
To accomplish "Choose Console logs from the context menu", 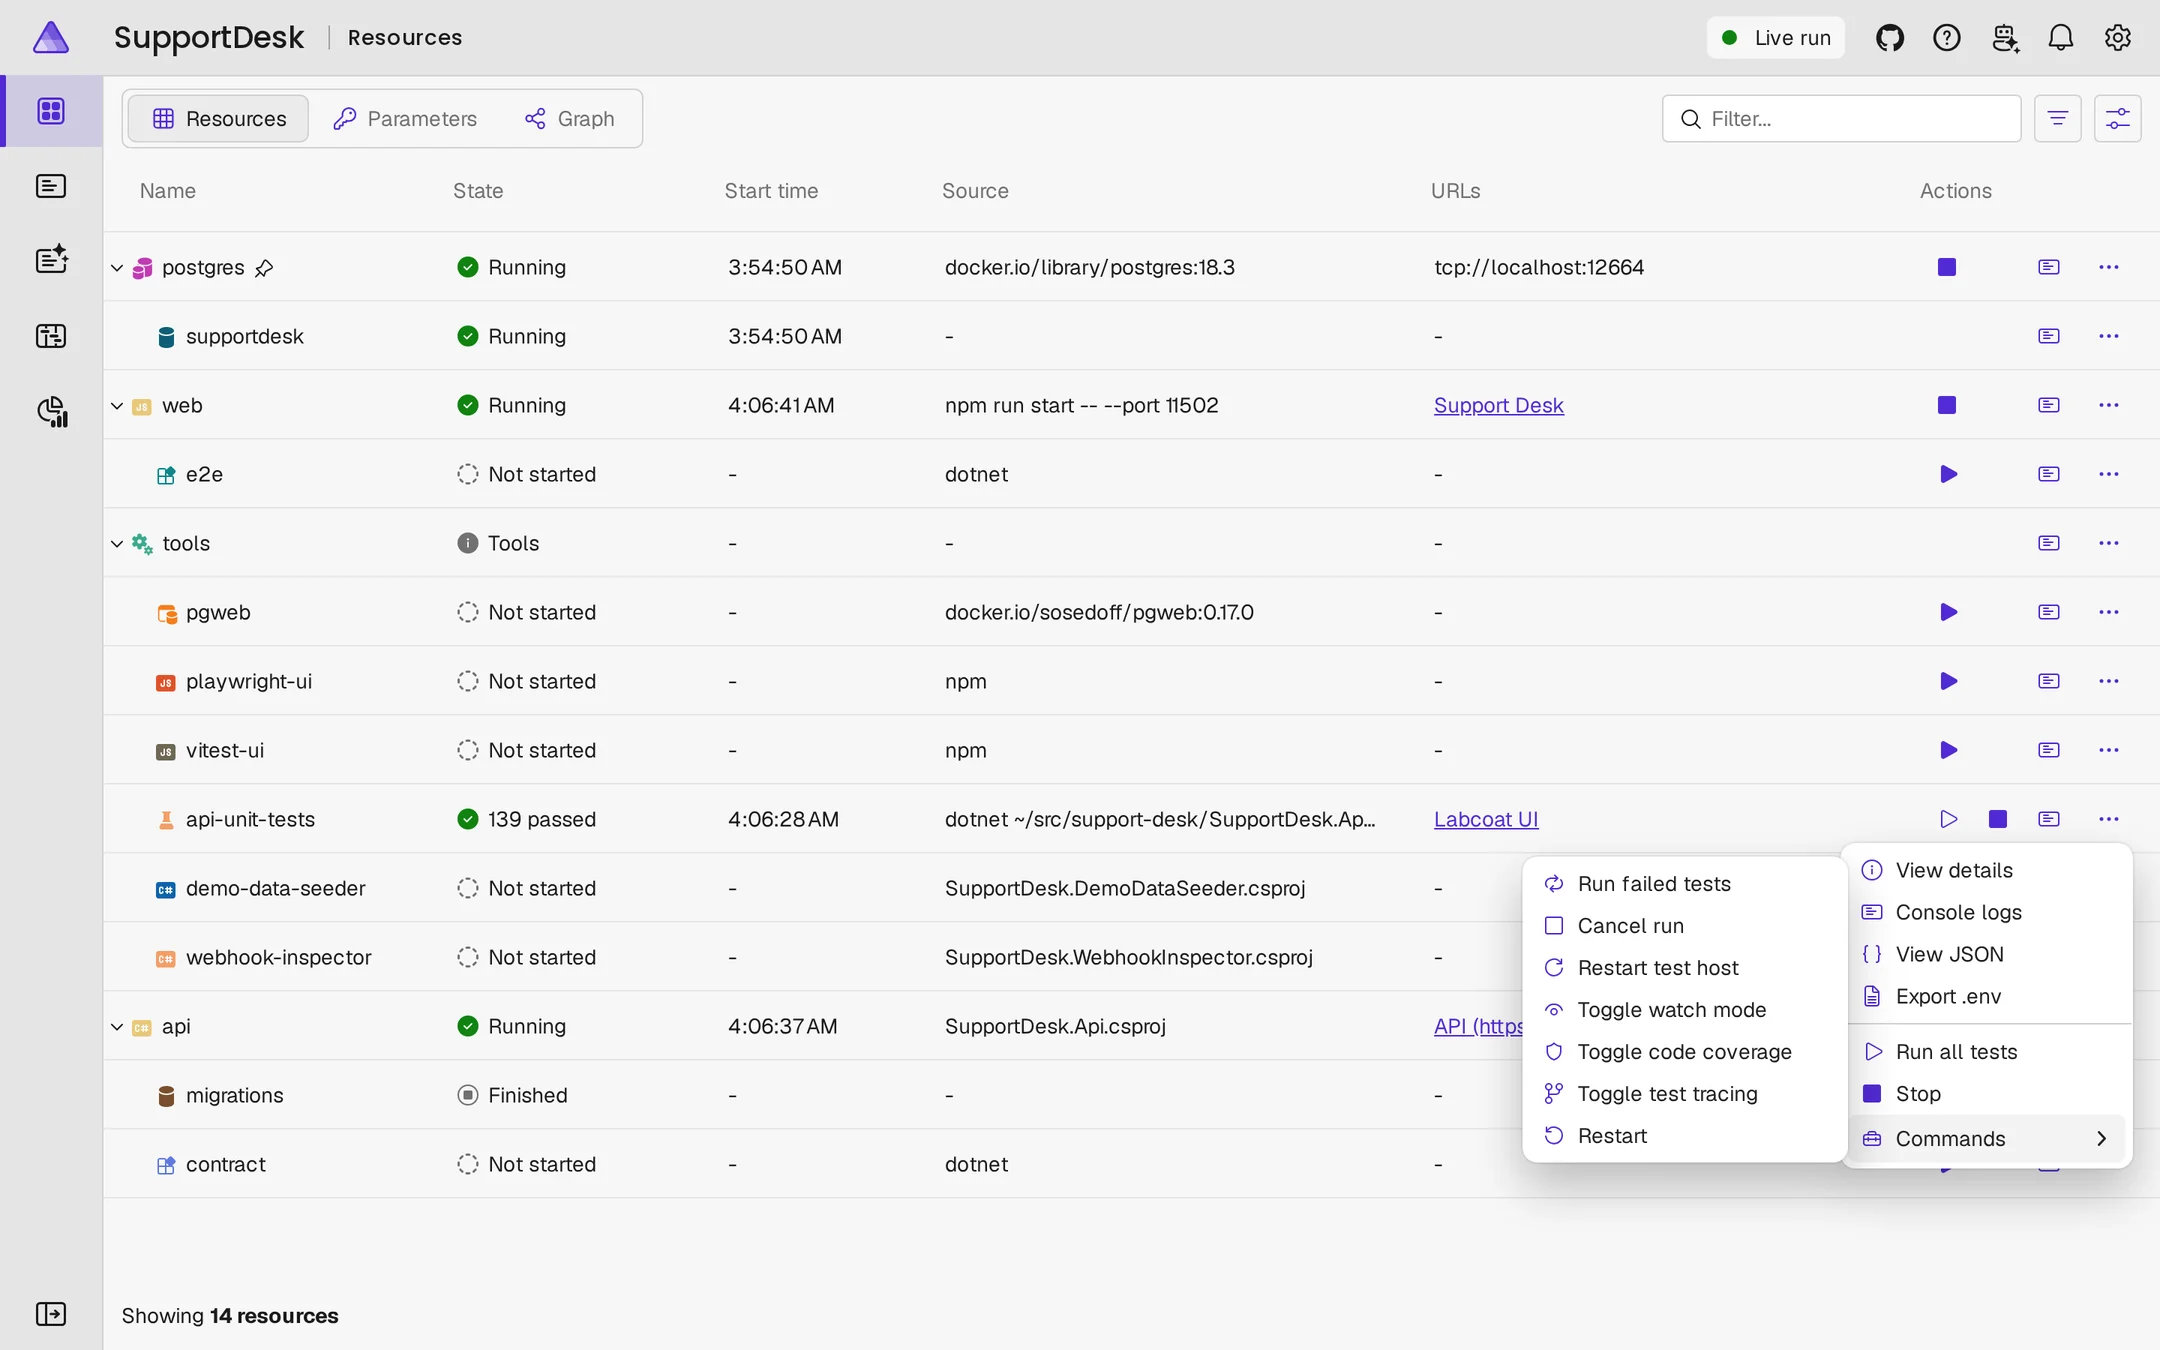I will (x=1990, y=912).
